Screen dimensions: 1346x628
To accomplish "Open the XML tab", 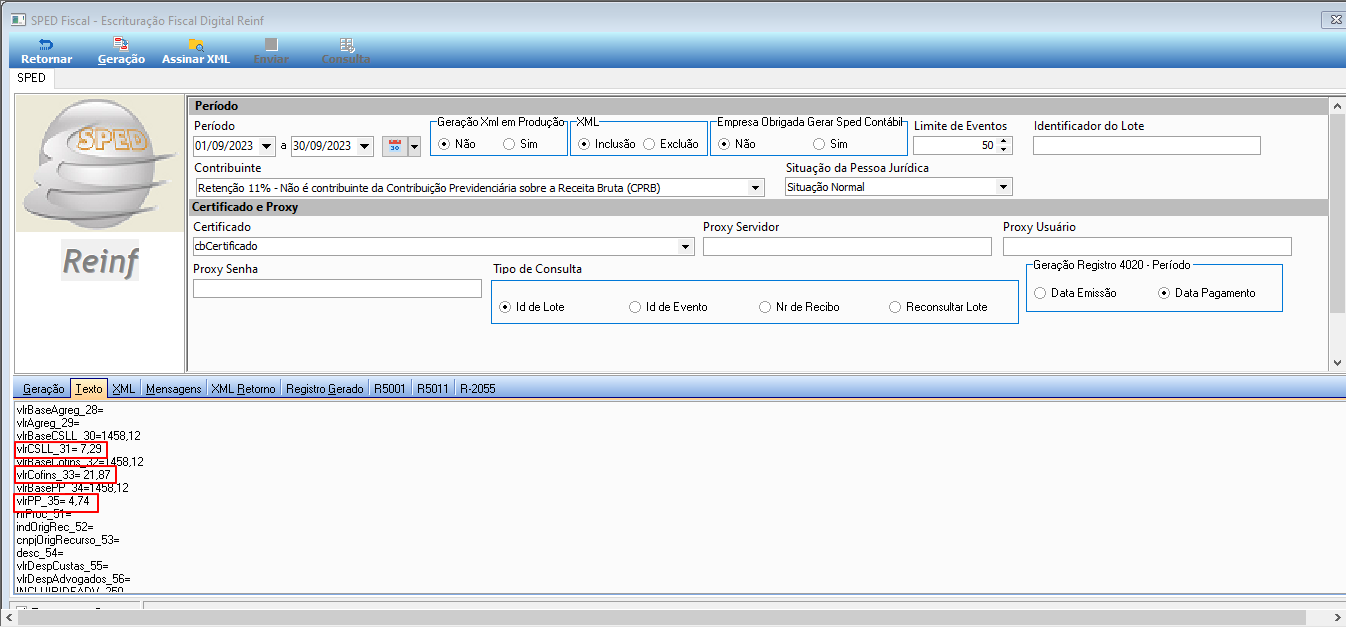I will coord(124,388).
